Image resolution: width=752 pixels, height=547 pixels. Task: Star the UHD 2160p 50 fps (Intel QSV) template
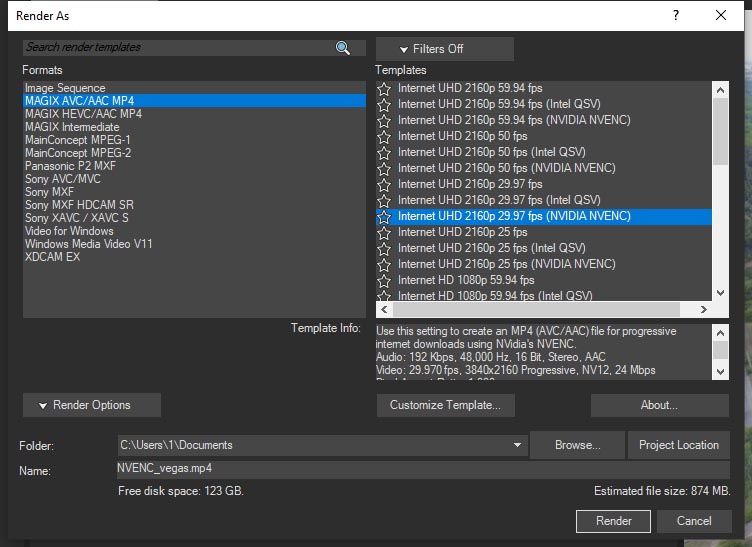coord(384,152)
